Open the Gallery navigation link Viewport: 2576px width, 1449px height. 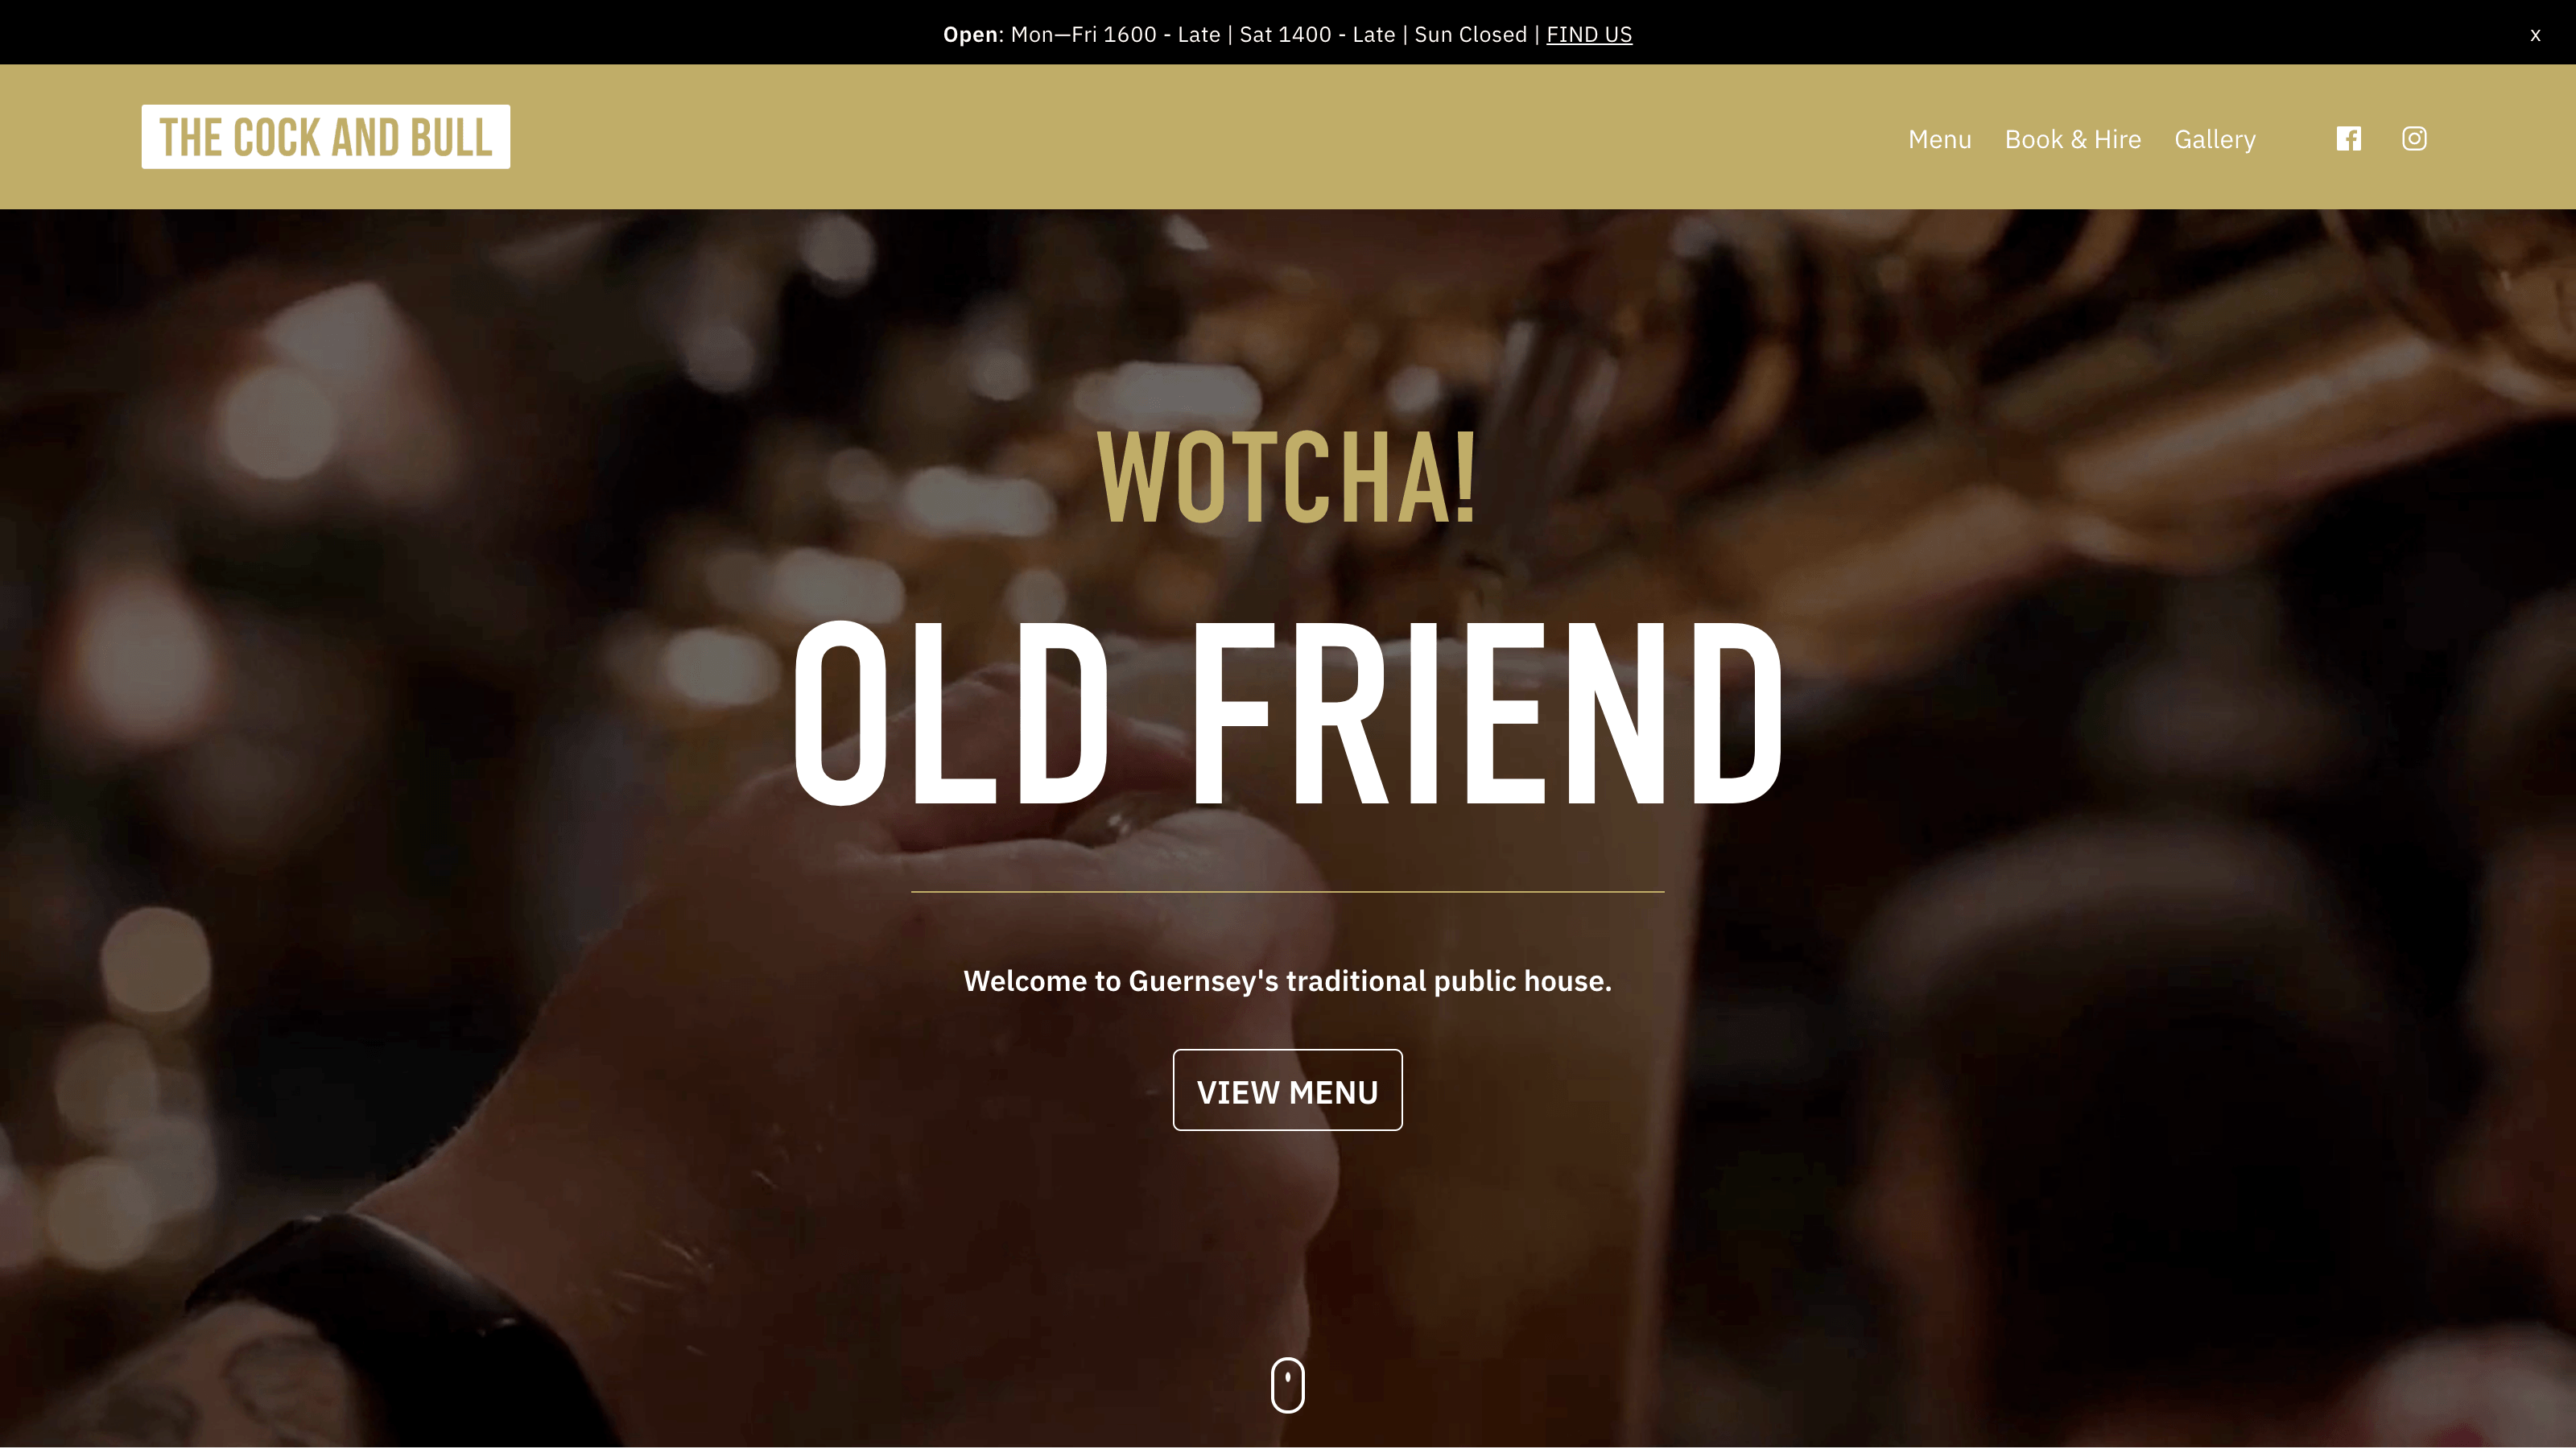point(2215,140)
